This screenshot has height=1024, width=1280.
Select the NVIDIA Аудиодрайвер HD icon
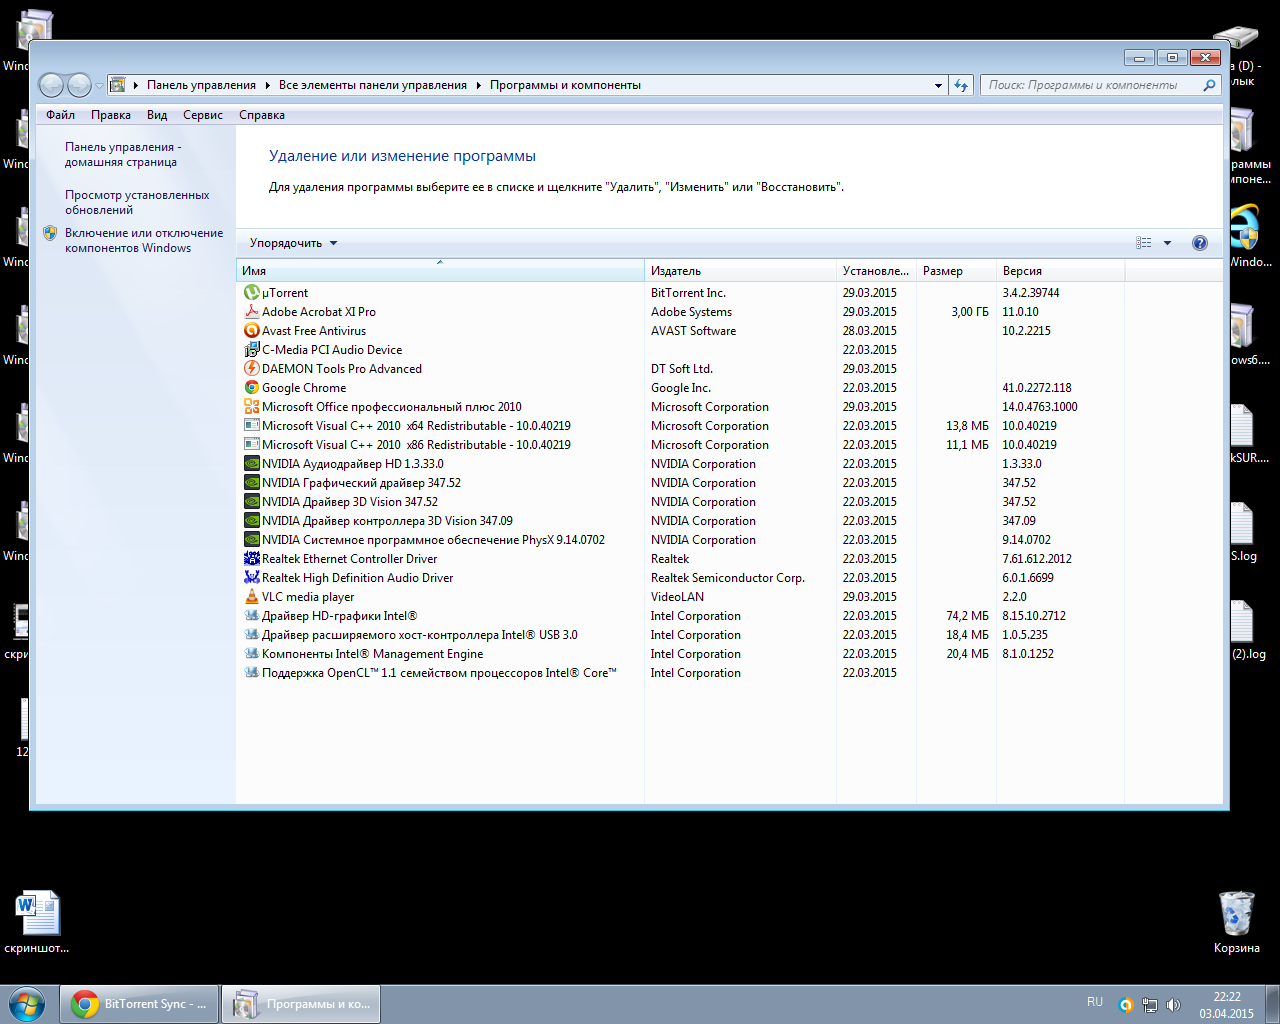pos(252,464)
